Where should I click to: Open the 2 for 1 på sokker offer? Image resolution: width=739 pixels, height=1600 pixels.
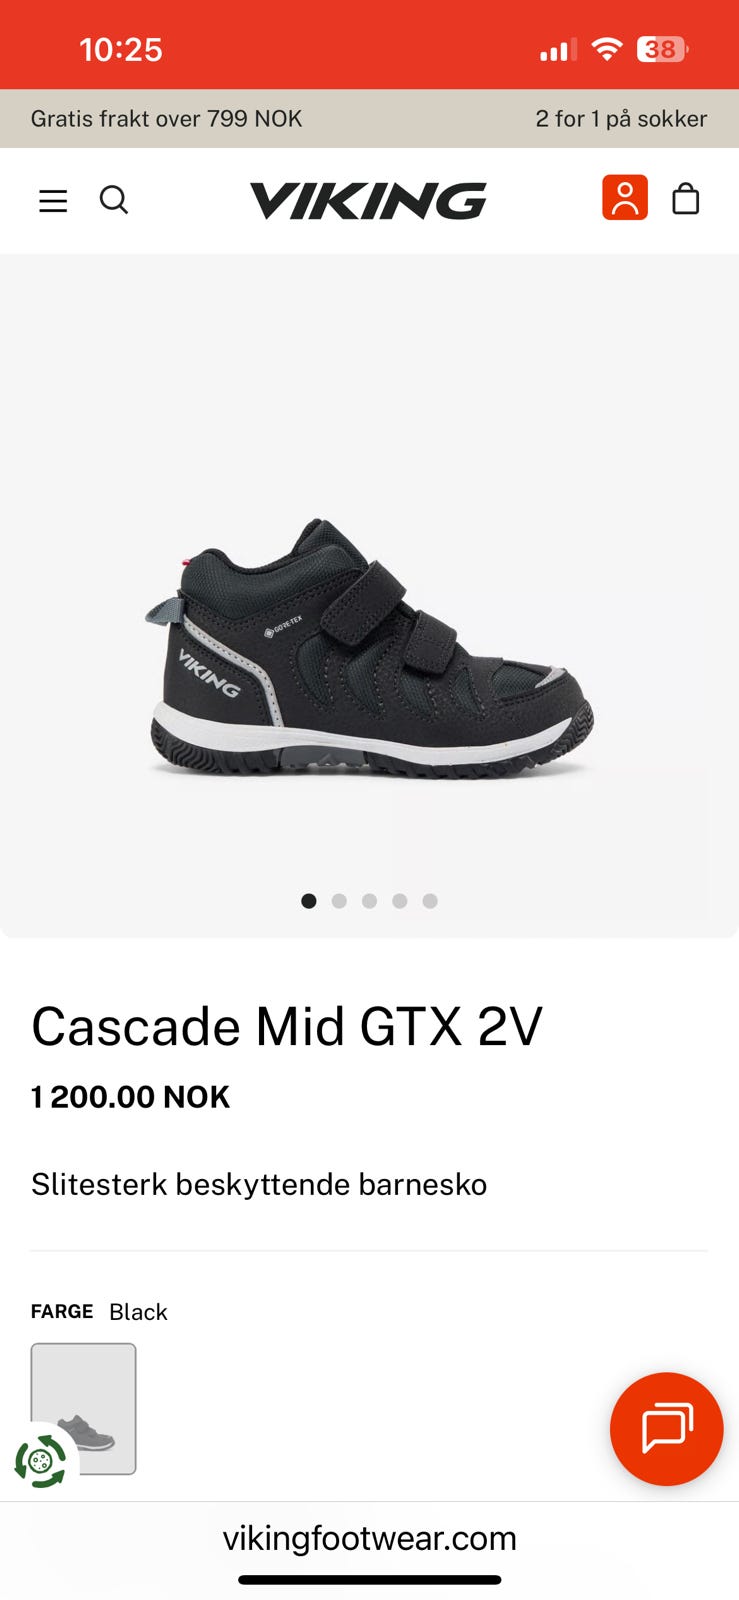point(621,119)
